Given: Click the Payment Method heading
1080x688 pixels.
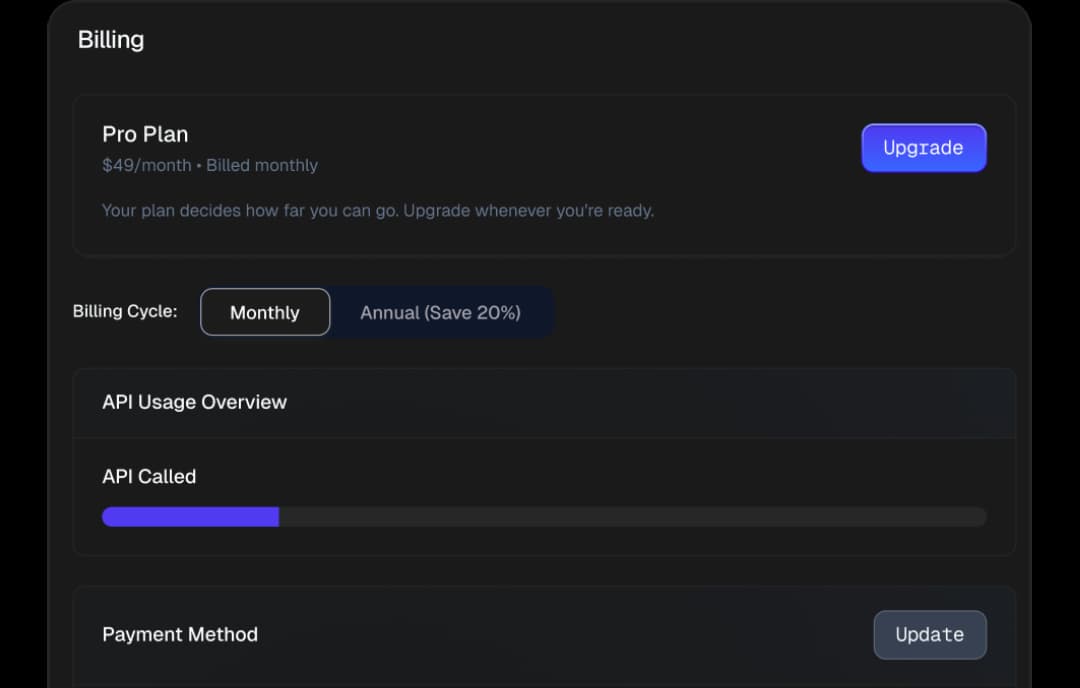Looking at the screenshot, I should point(180,634).
